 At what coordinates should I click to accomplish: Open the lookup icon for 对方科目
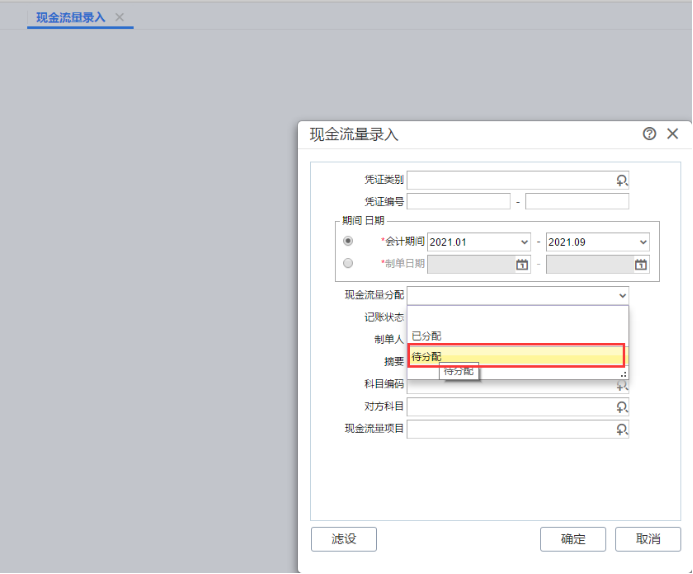622,407
